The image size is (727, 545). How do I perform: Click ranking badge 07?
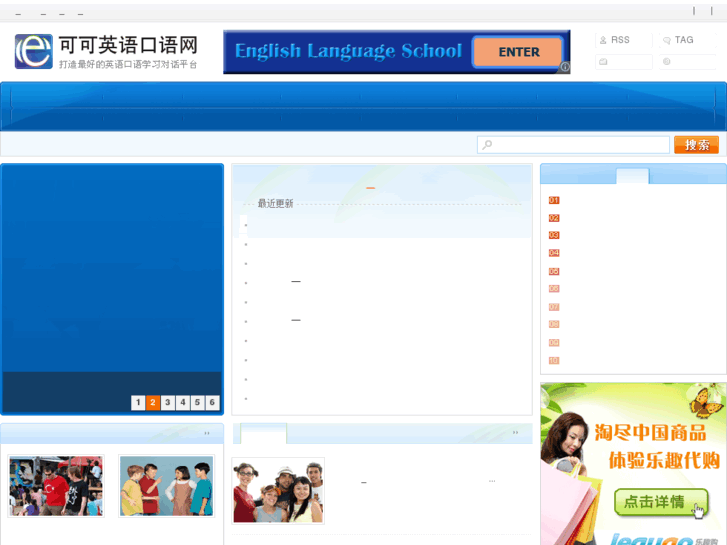554,307
